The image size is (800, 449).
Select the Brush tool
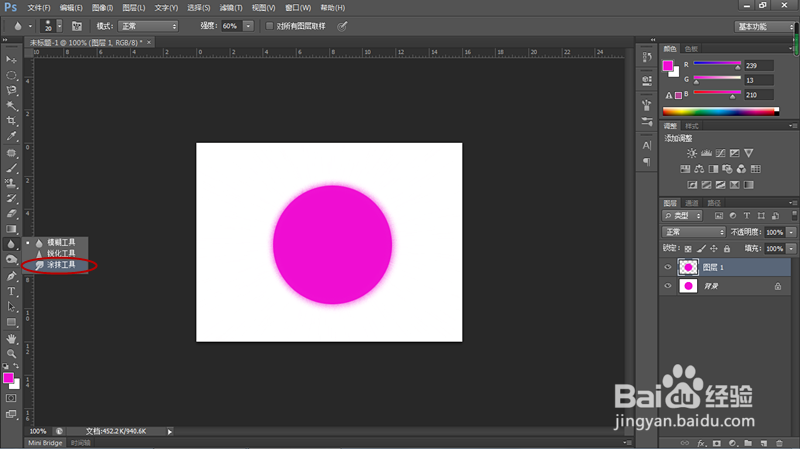11,168
